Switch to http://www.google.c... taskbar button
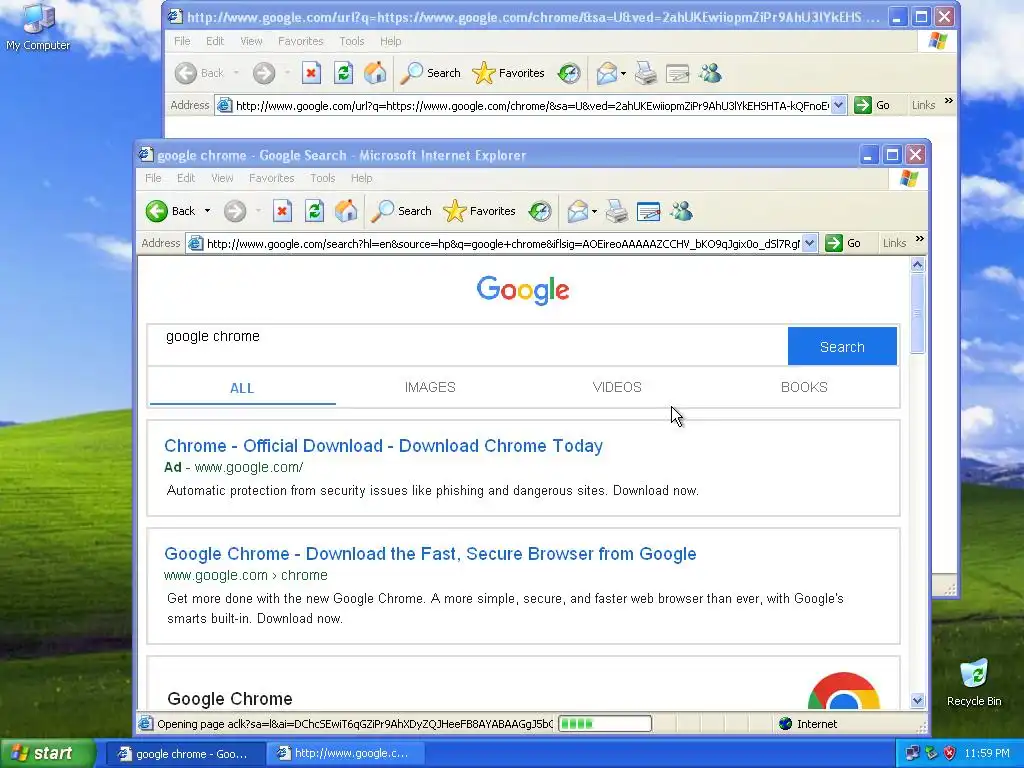This screenshot has width=1024, height=768. point(347,754)
